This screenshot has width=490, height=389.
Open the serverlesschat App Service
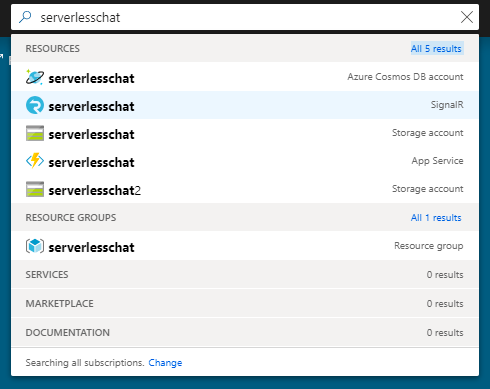[245, 161]
